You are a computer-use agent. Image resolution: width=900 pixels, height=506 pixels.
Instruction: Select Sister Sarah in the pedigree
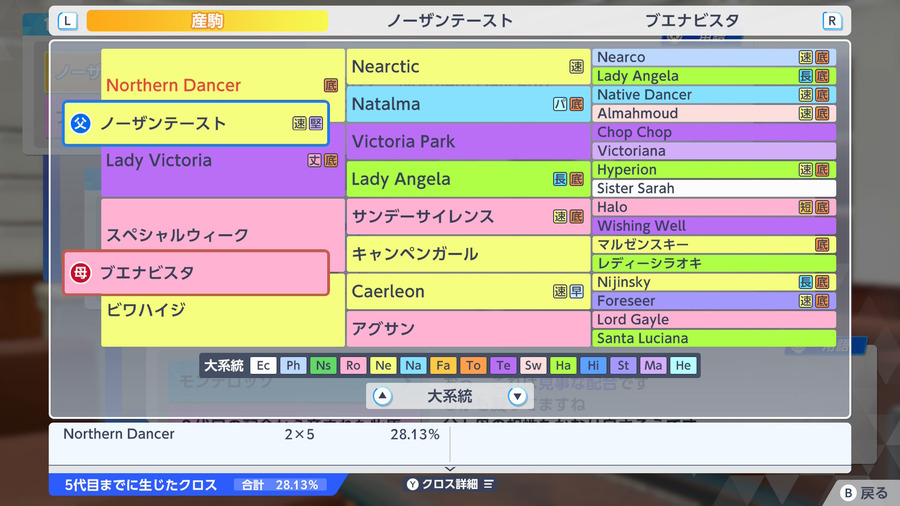(x=714, y=188)
